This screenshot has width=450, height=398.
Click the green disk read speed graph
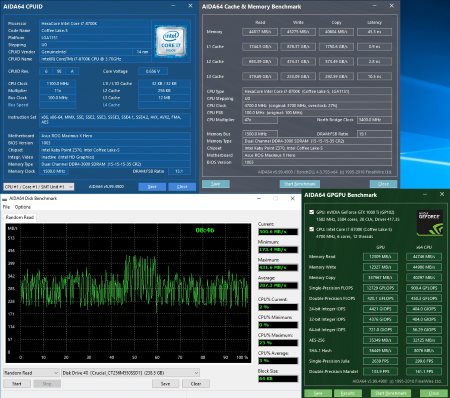128,293
